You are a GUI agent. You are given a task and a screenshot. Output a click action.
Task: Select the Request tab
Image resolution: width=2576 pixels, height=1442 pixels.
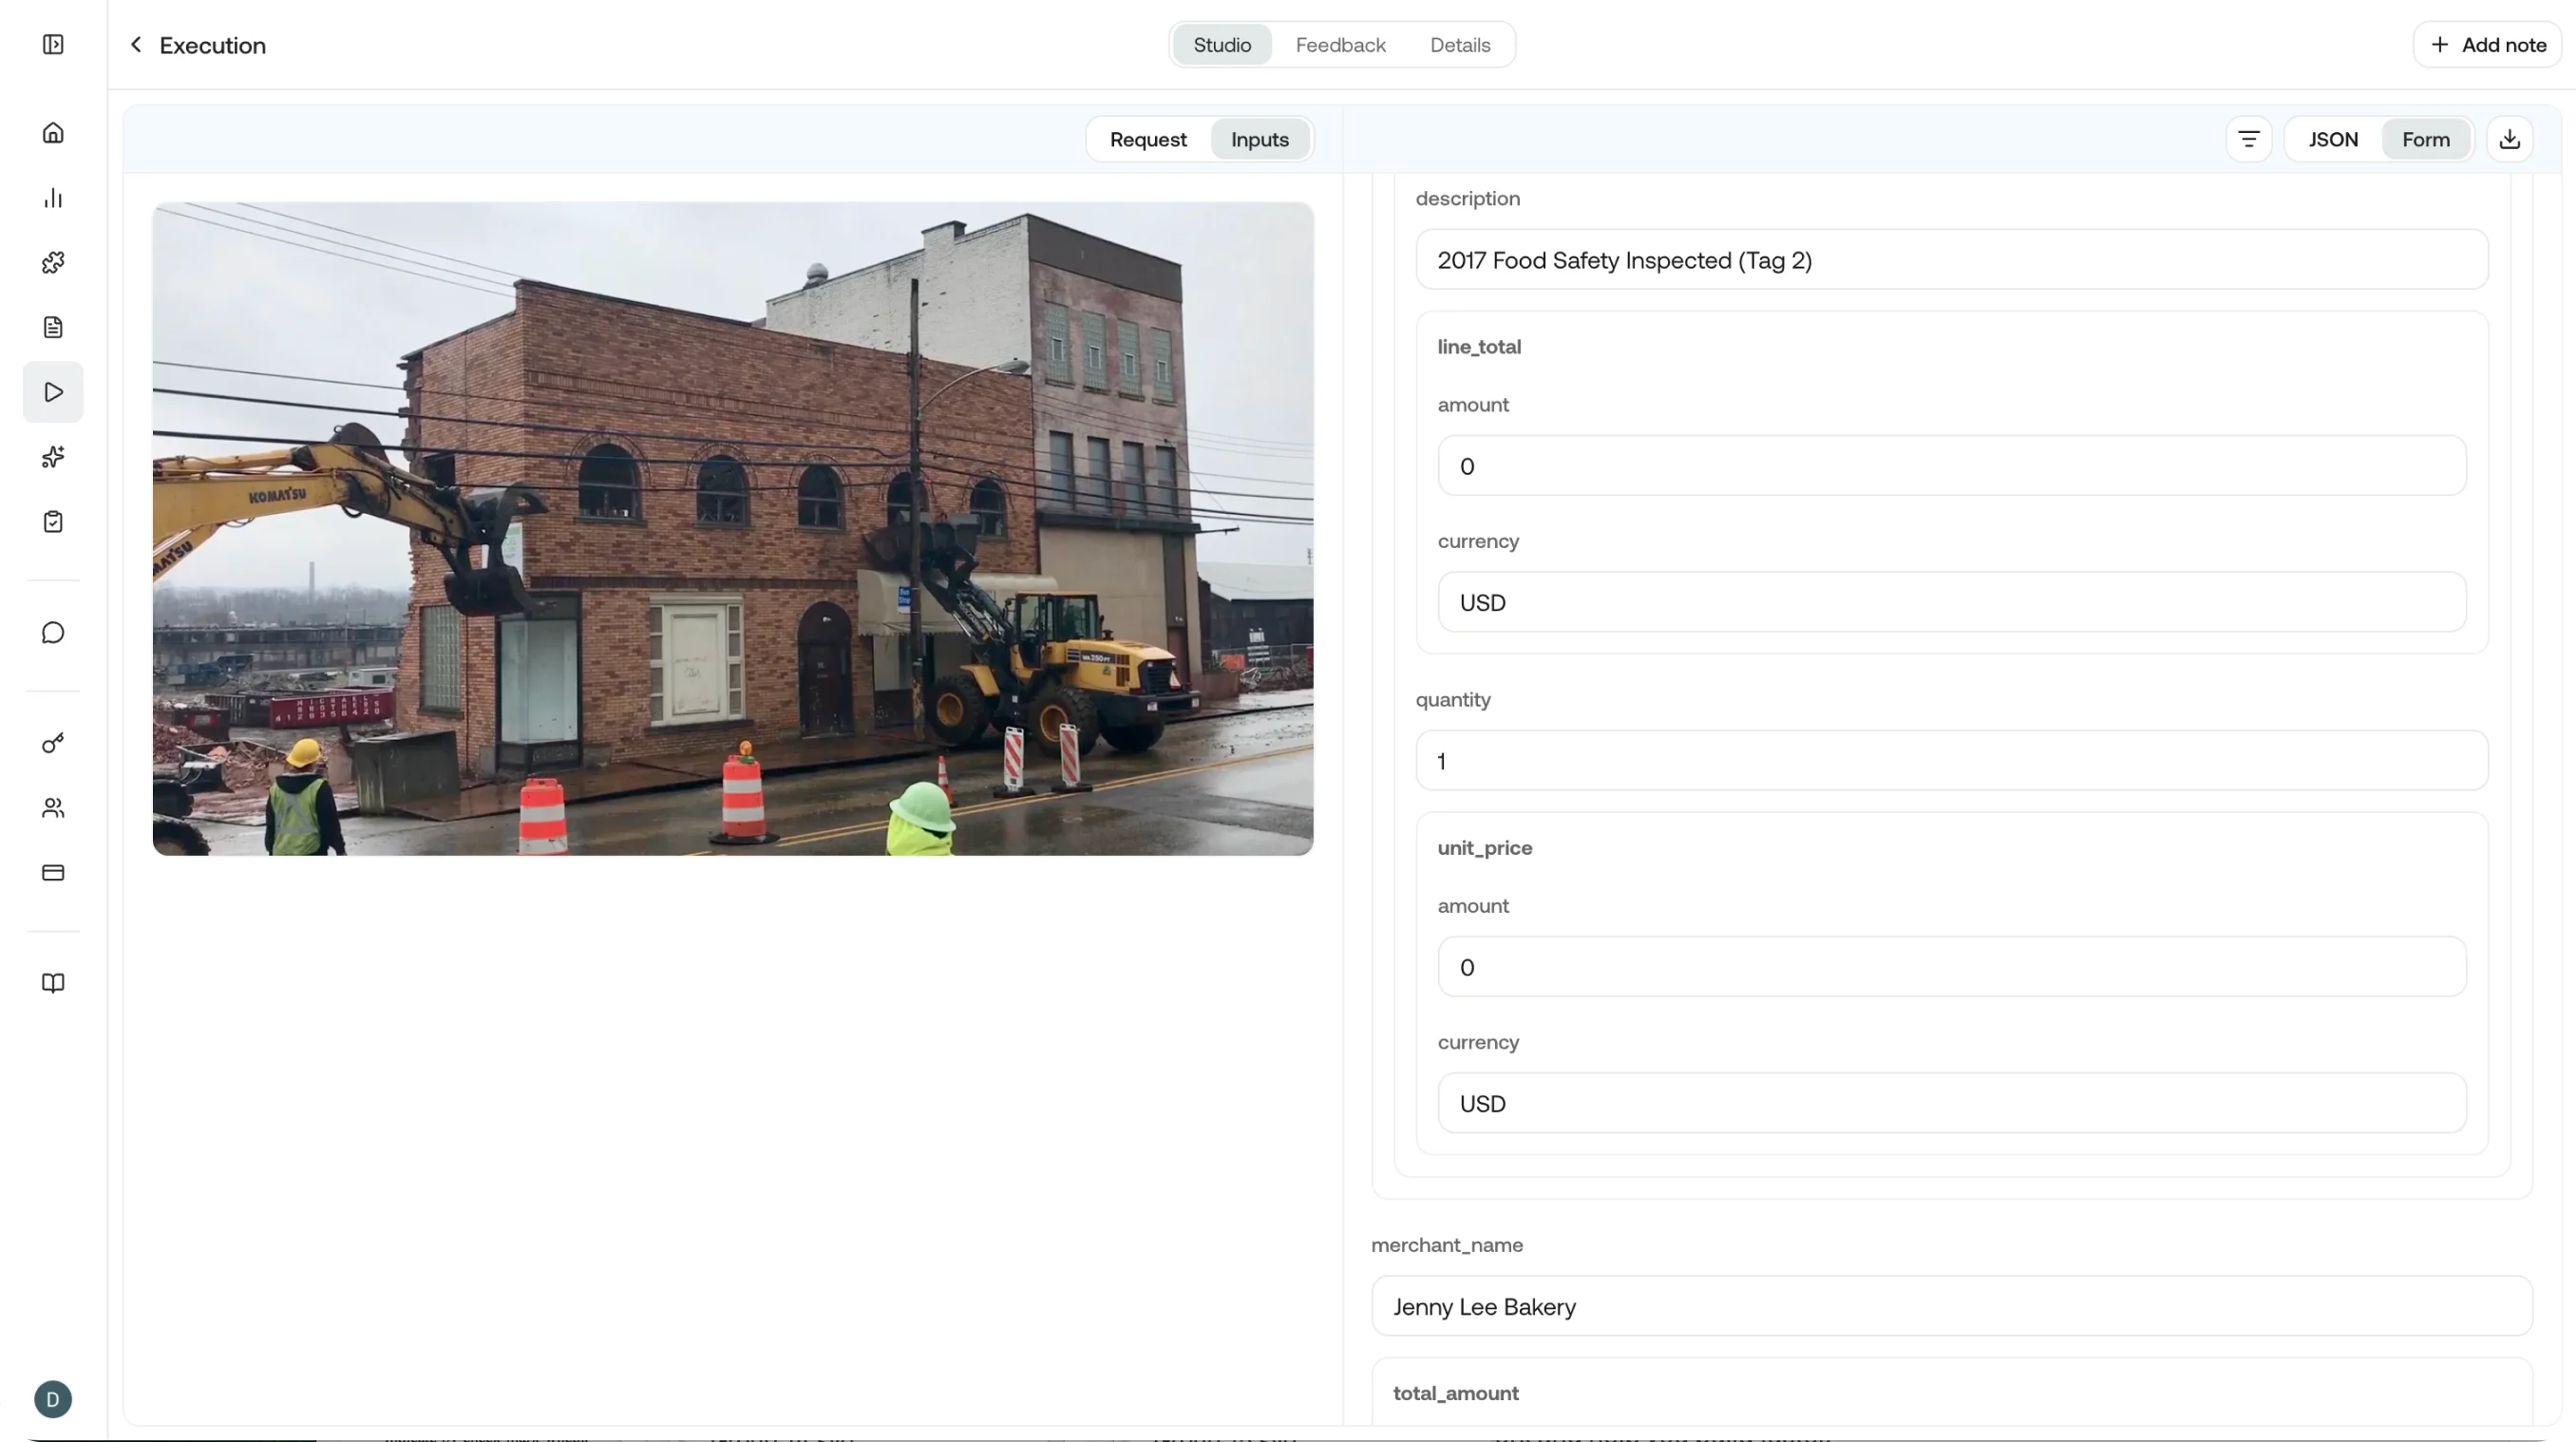click(1148, 139)
